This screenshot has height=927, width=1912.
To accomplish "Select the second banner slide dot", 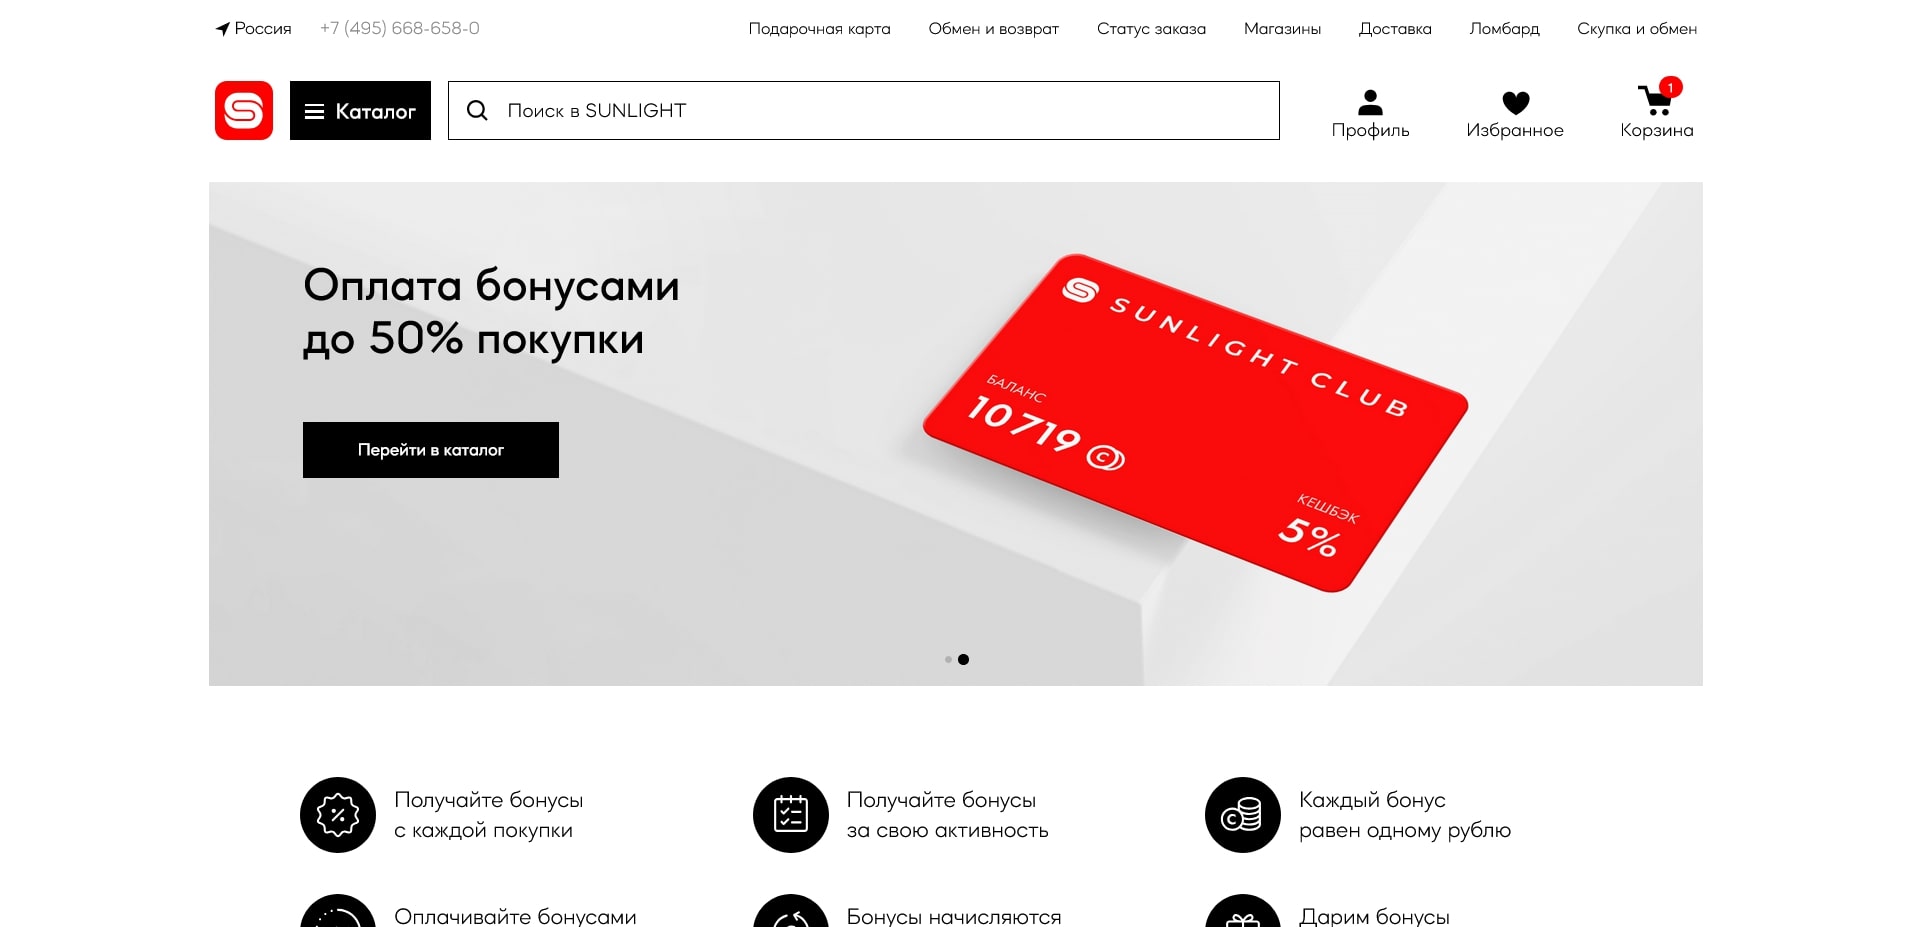I will (x=963, y=659).
